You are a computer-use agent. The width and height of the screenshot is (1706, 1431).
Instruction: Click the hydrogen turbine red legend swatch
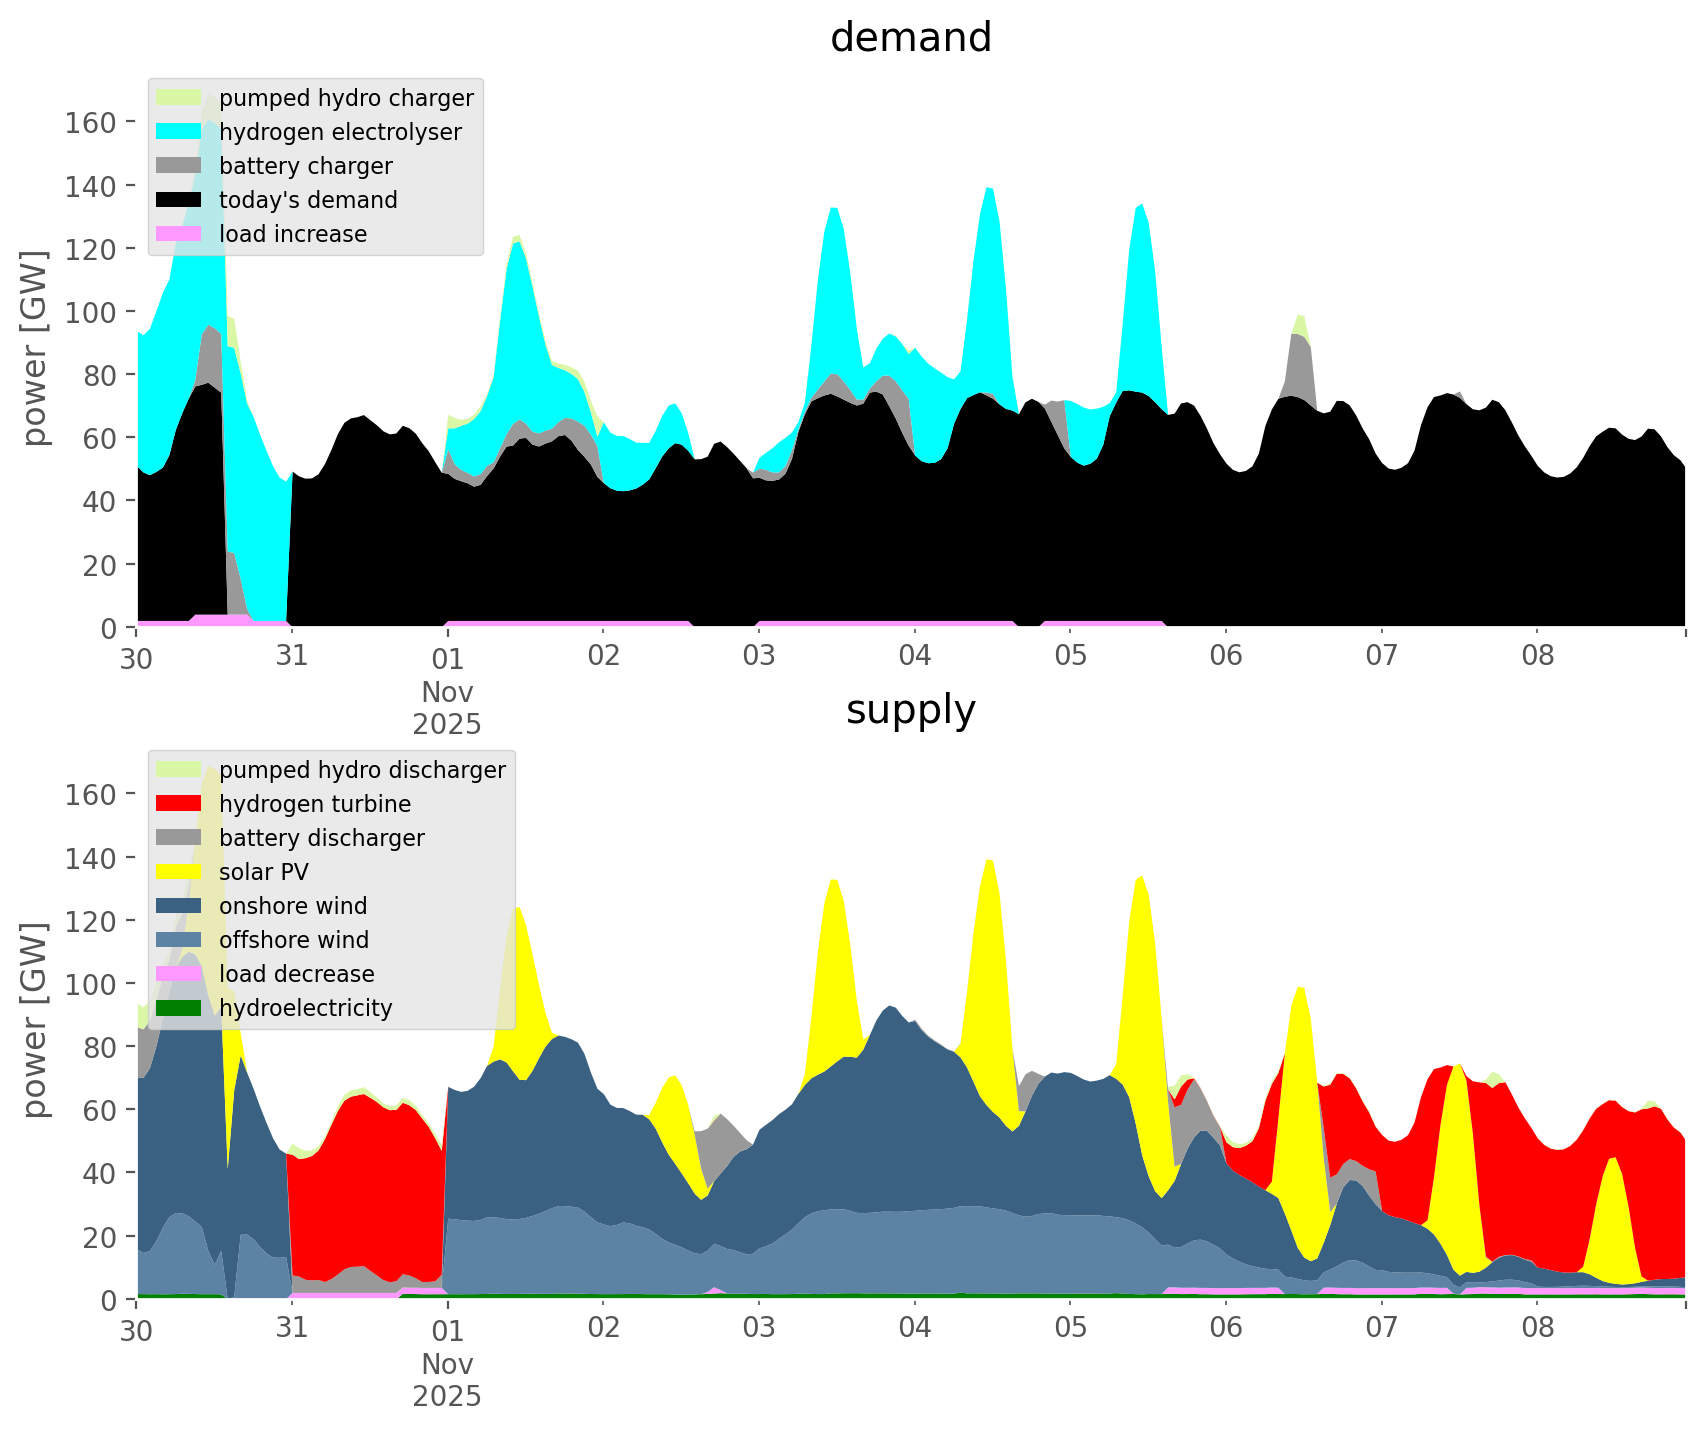click(179, 804)
